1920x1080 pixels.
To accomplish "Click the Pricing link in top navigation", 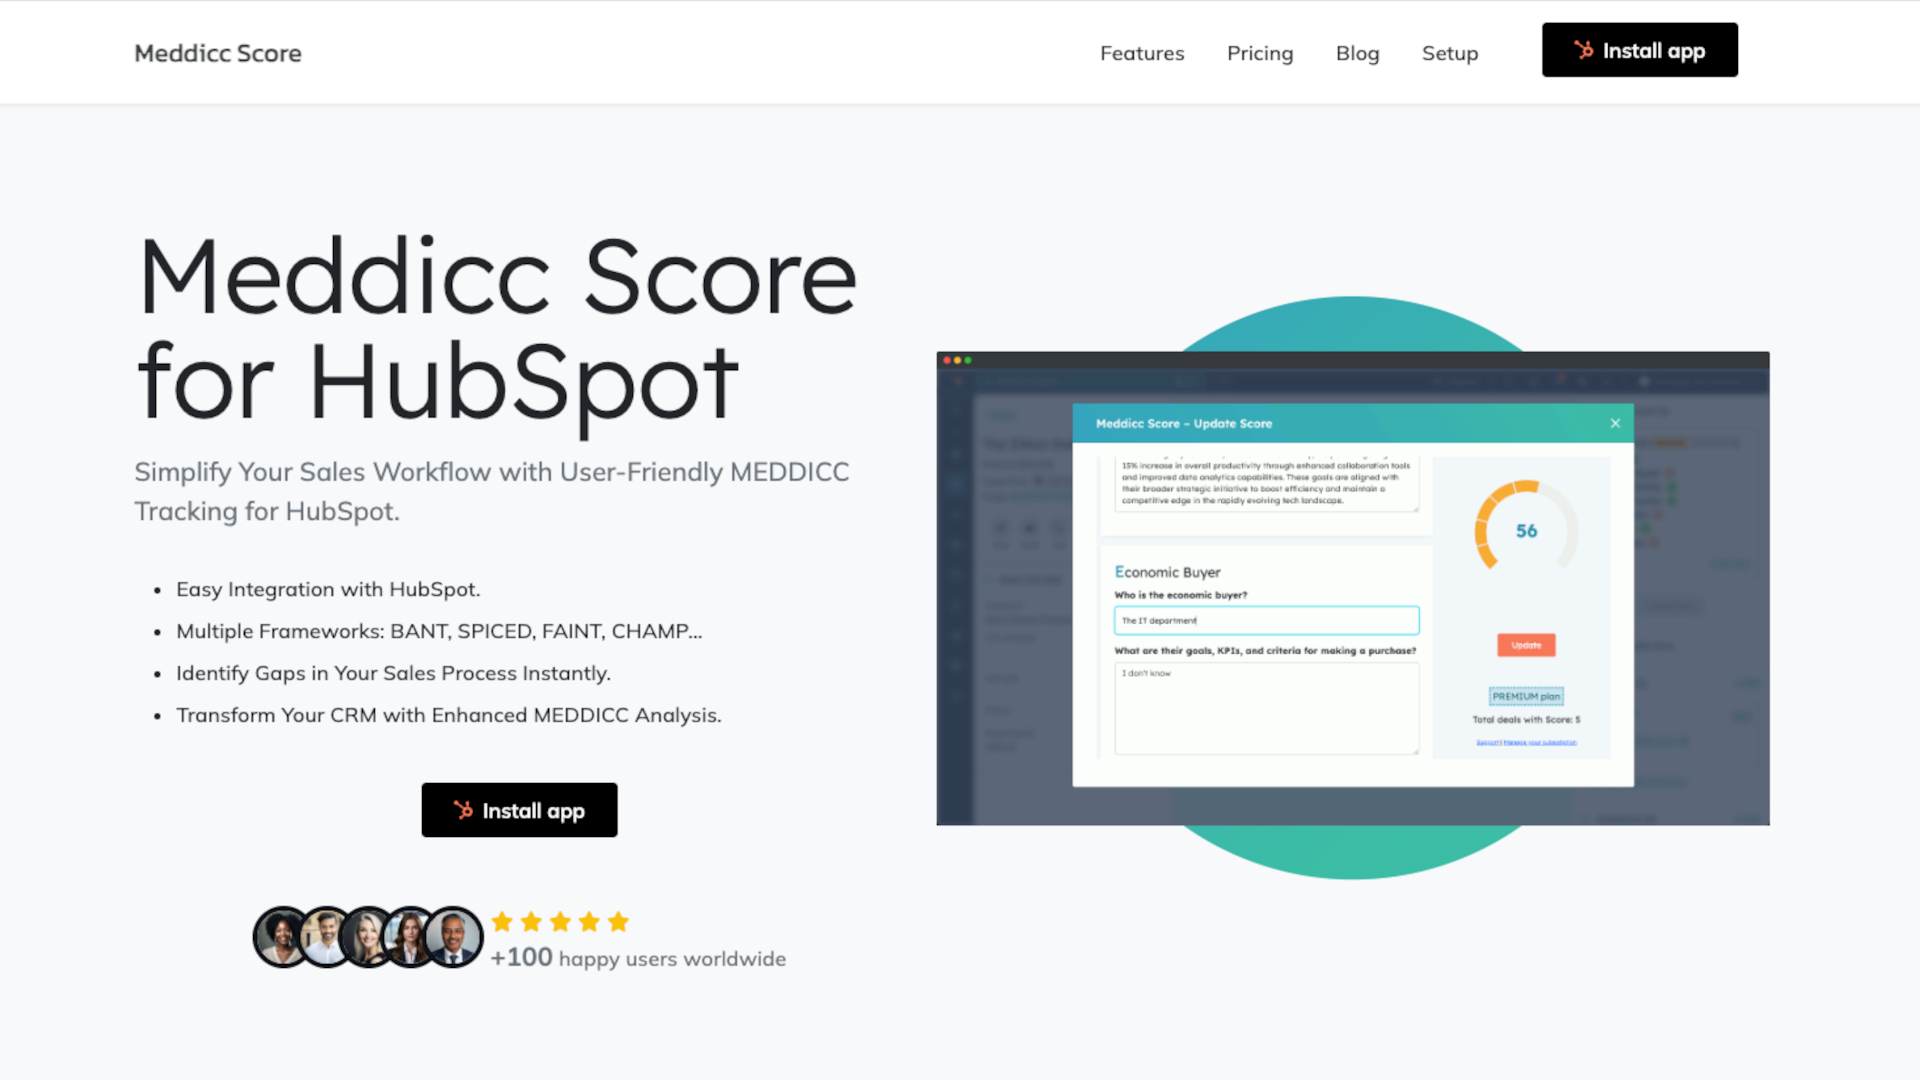I will click(x=1259, y=53).
